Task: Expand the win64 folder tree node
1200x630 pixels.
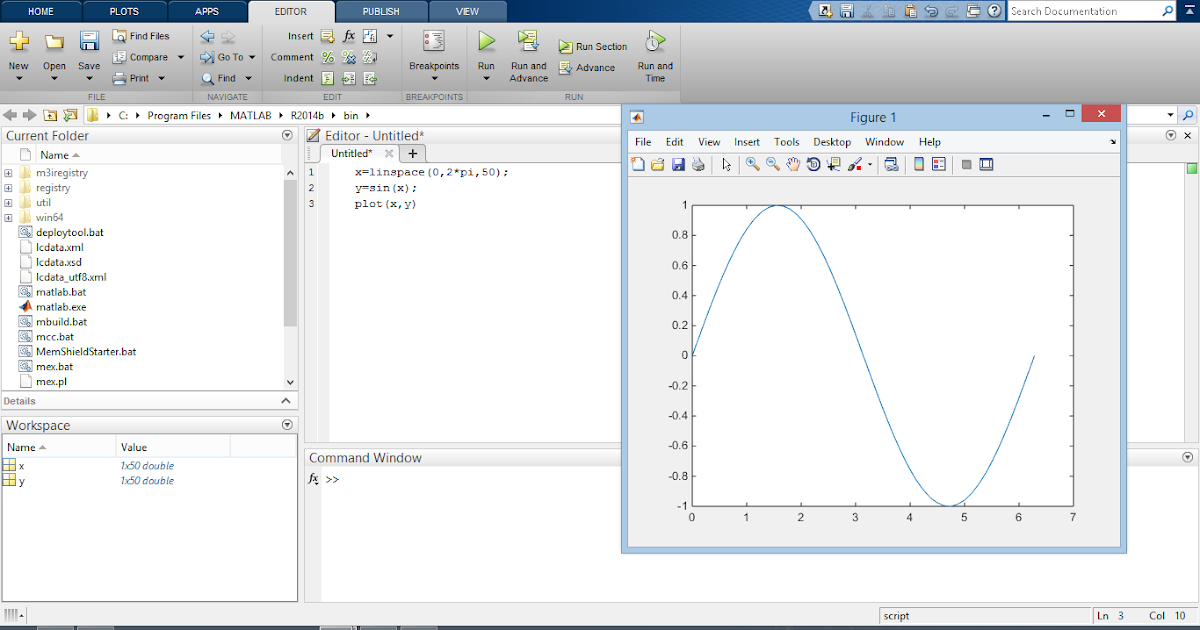Action: (x=8, y=217)
